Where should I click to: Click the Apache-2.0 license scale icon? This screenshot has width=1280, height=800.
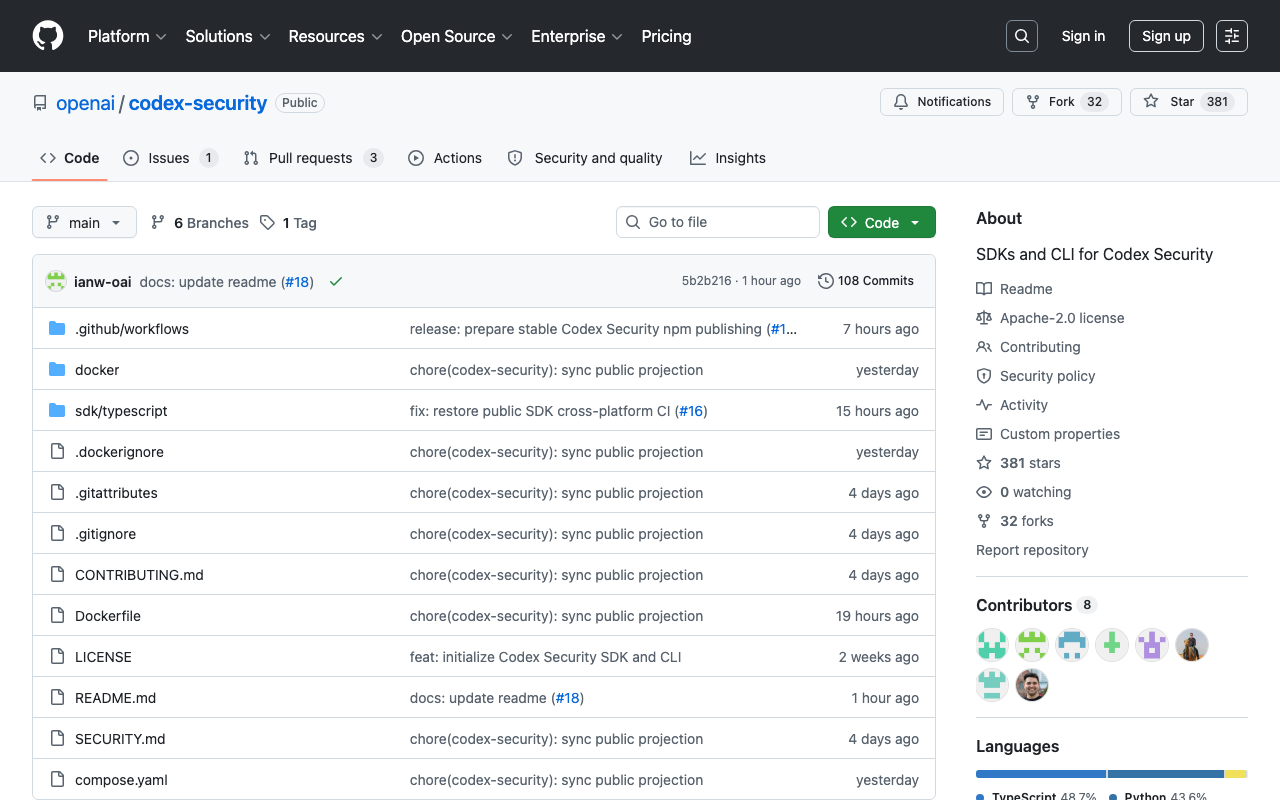point(984,318)
